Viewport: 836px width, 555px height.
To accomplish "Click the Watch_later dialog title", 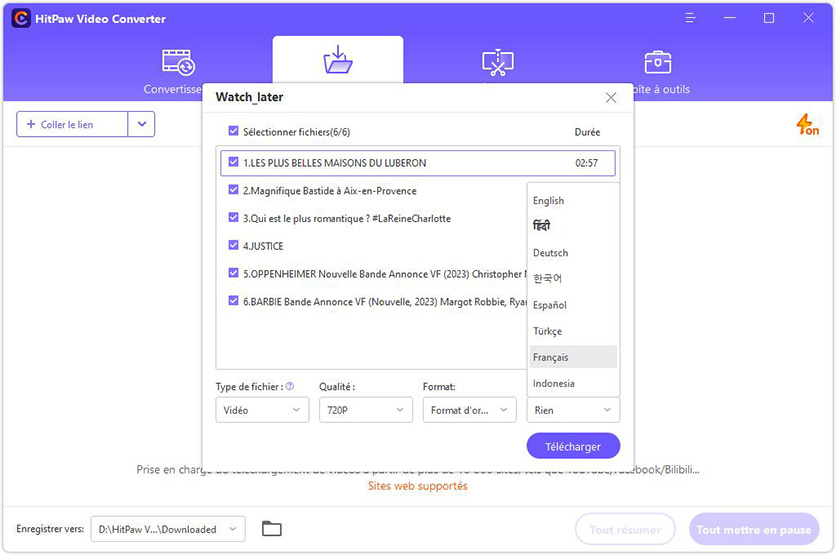I will coord(249,97).
